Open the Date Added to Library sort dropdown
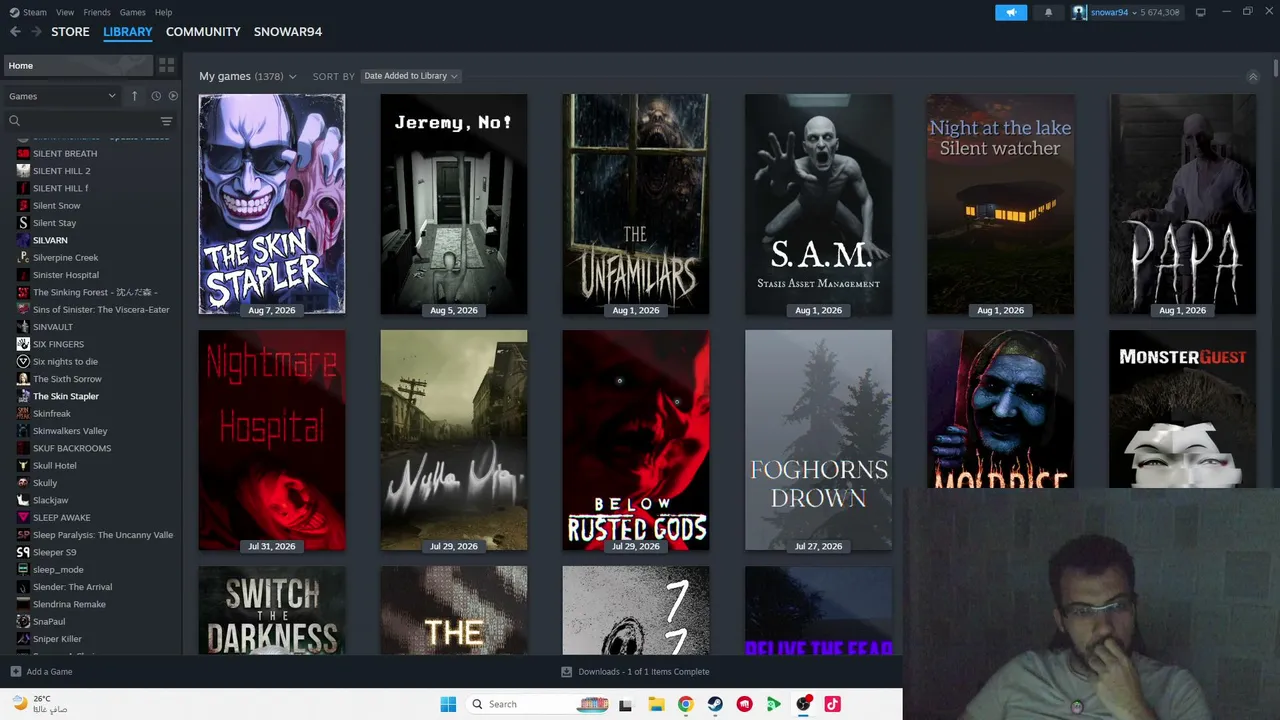 point(411,76)
